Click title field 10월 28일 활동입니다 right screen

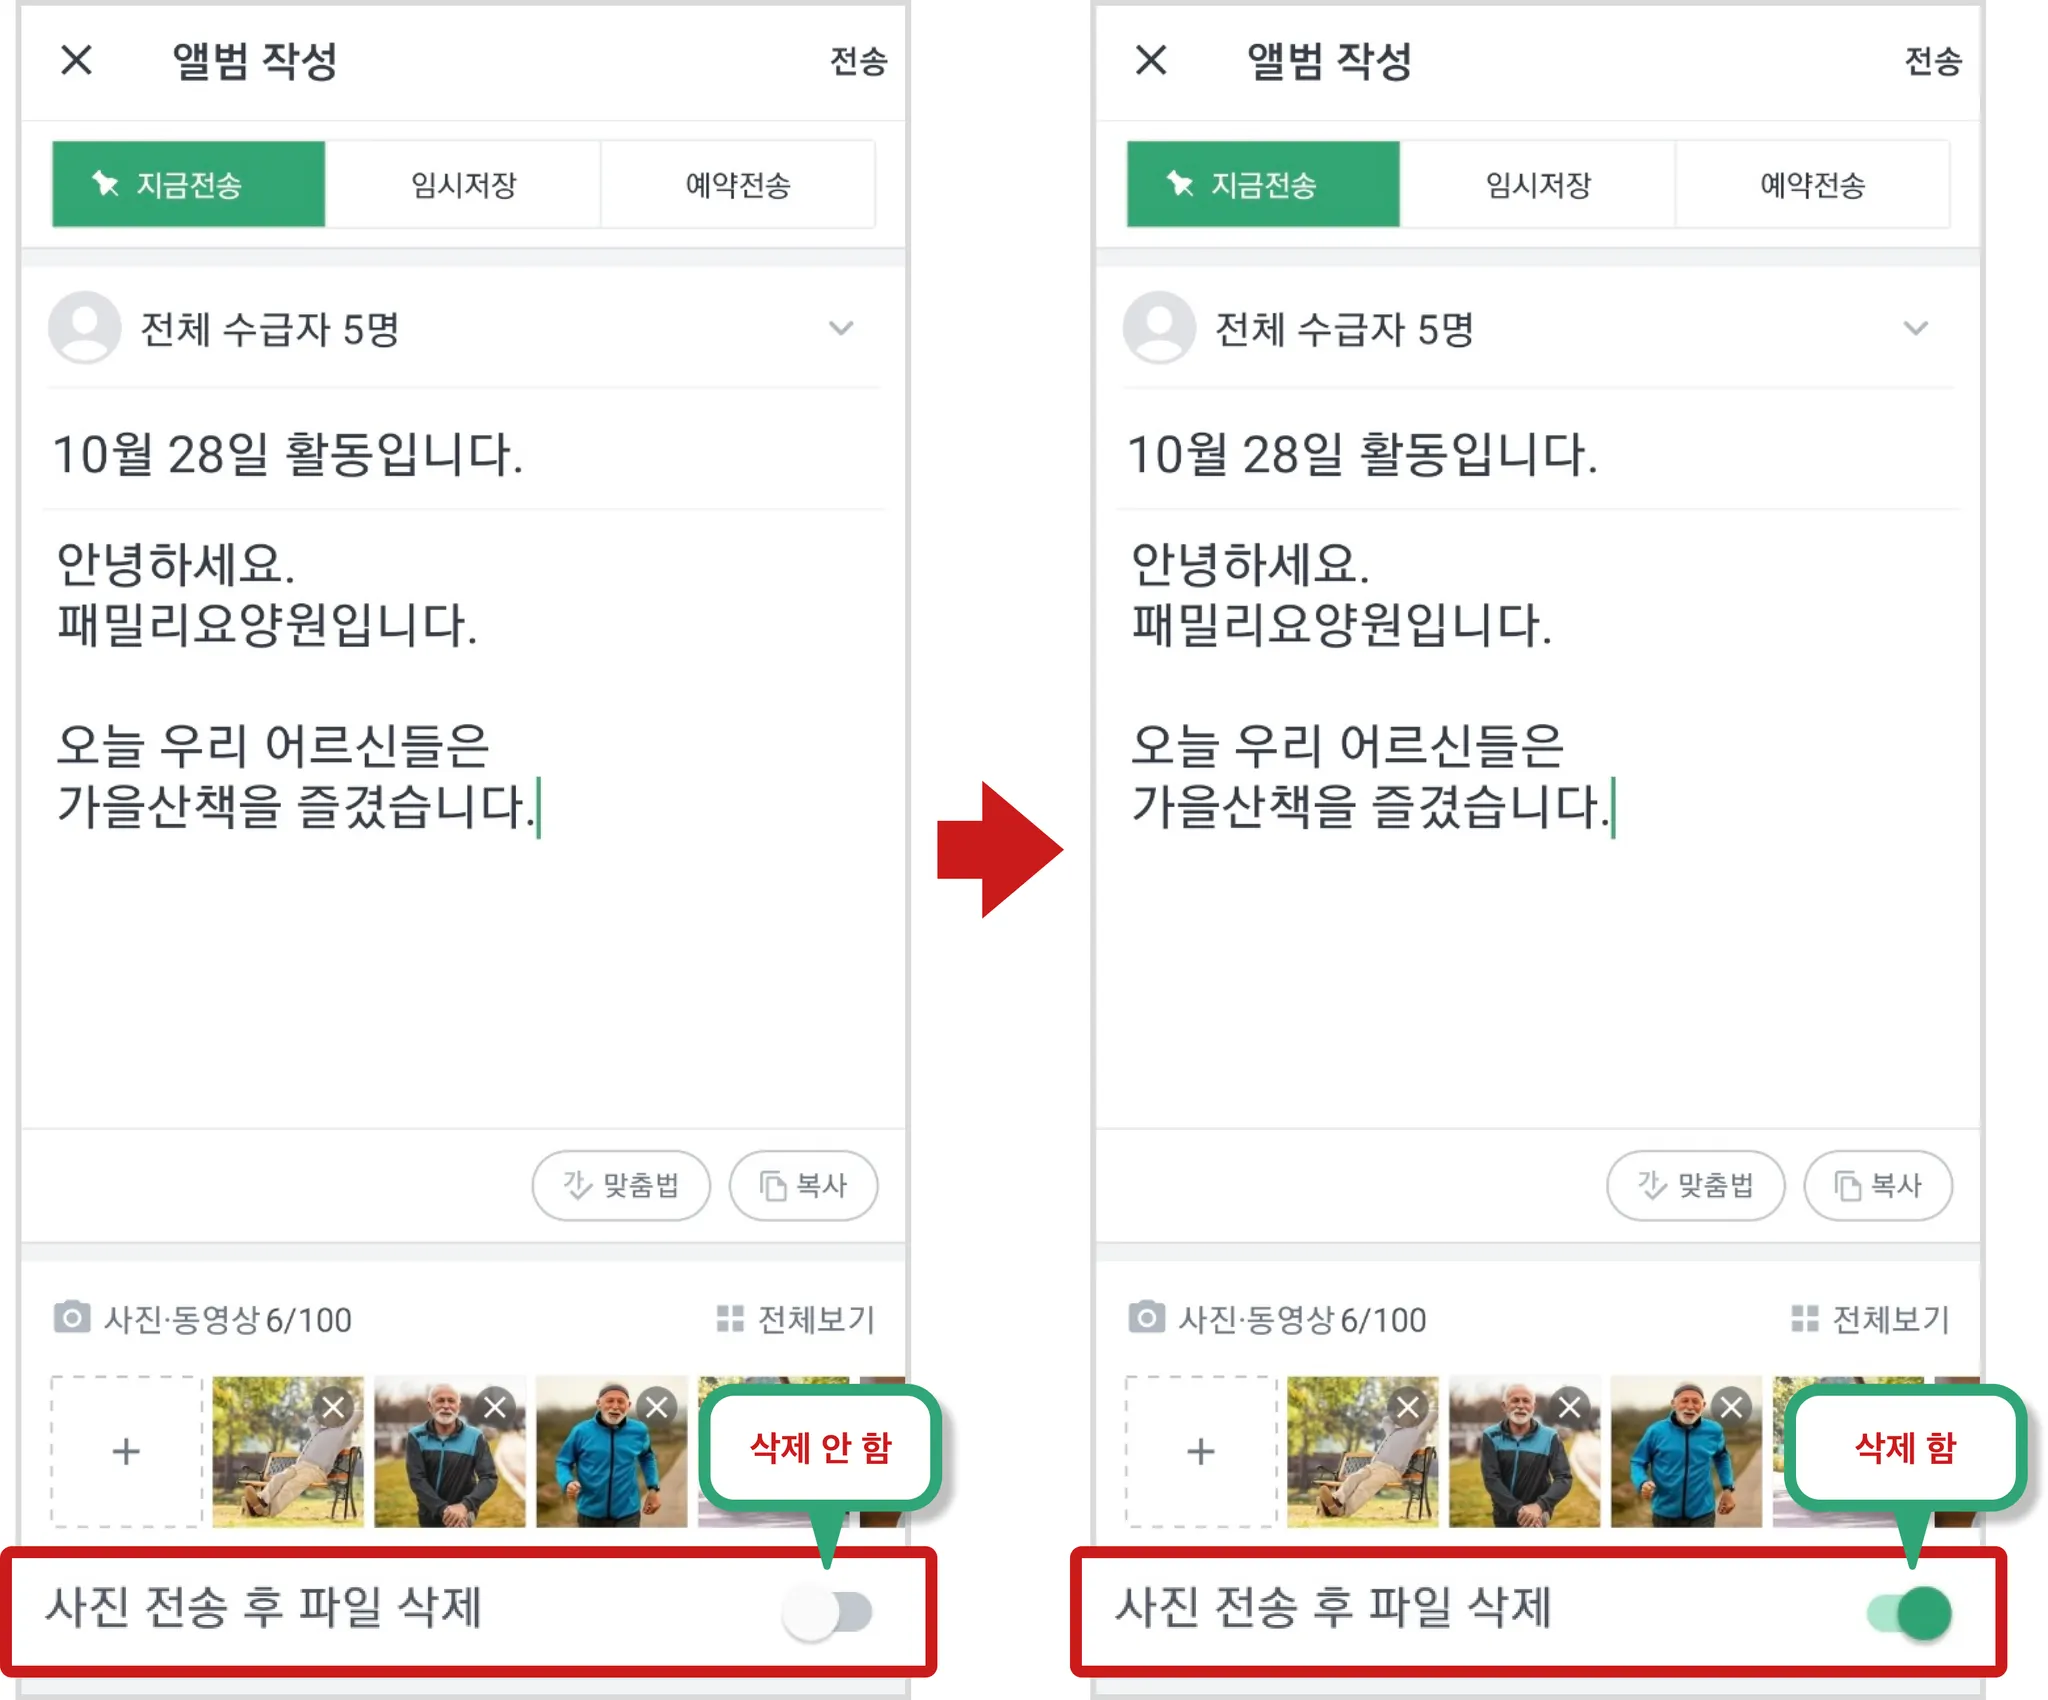tap(1537, 455)
